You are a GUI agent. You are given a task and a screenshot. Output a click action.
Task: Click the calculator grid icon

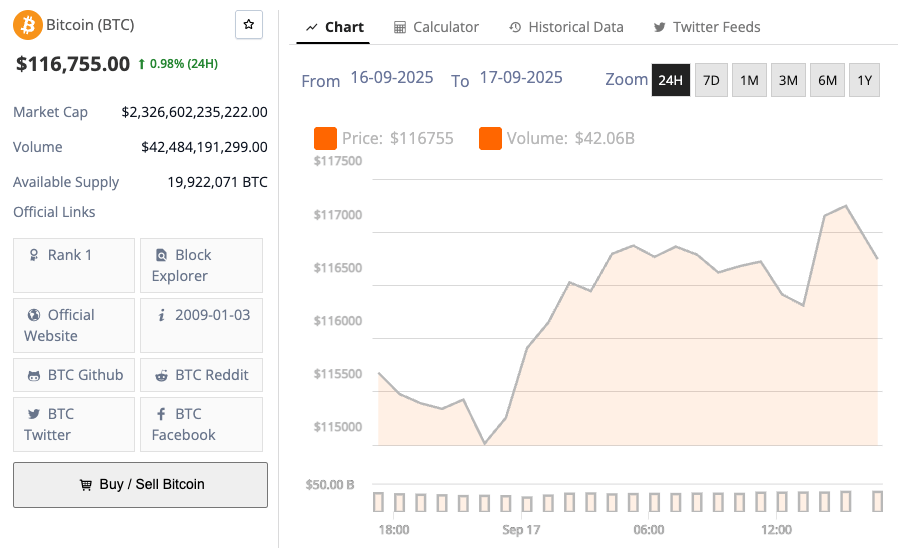400,27
